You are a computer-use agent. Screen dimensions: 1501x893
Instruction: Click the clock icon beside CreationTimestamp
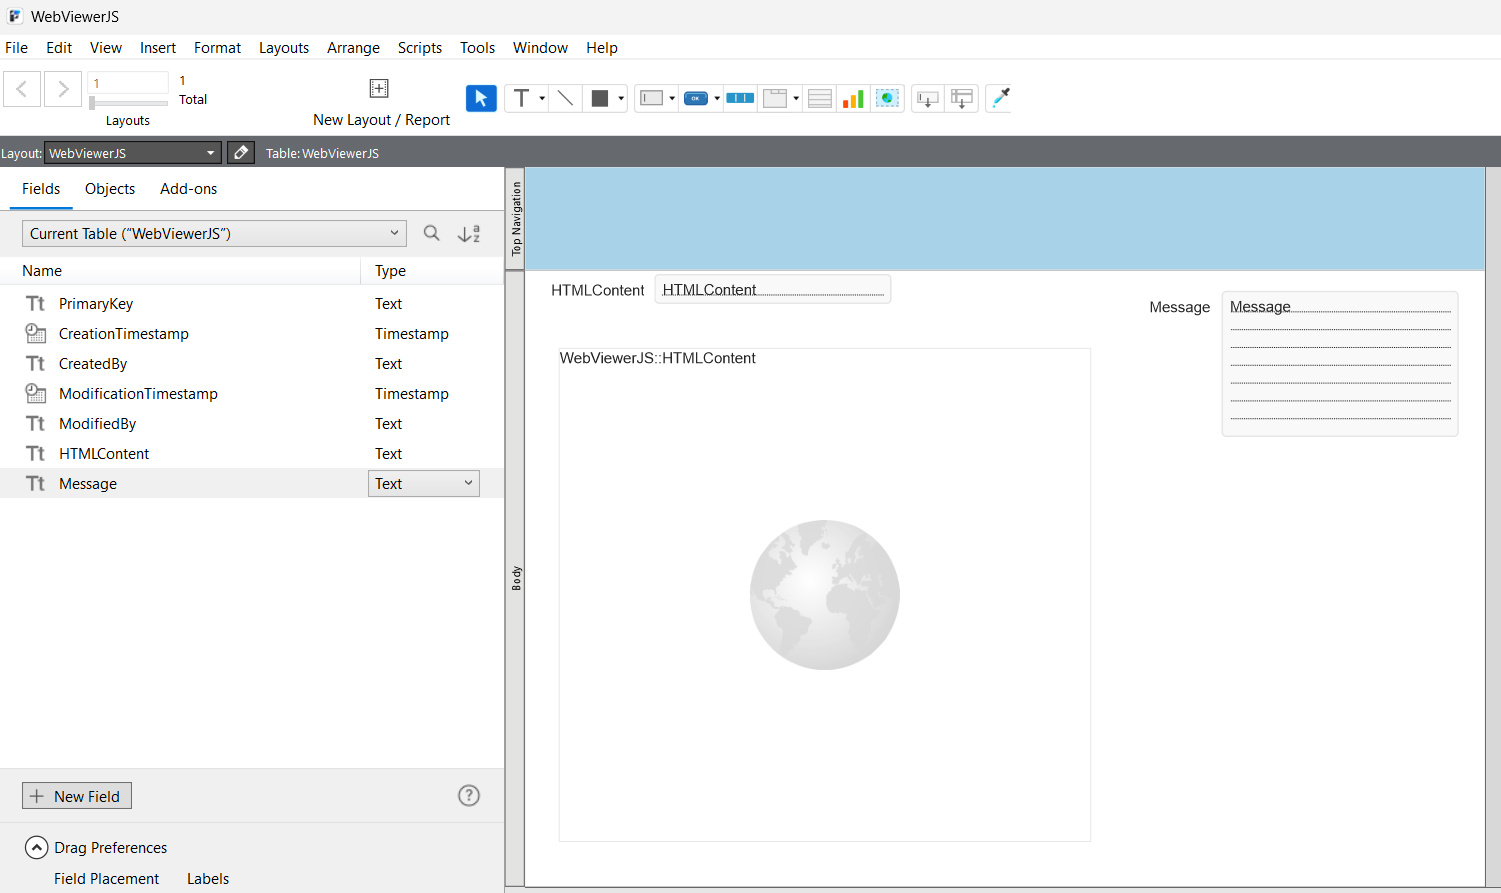pos(36,333)
